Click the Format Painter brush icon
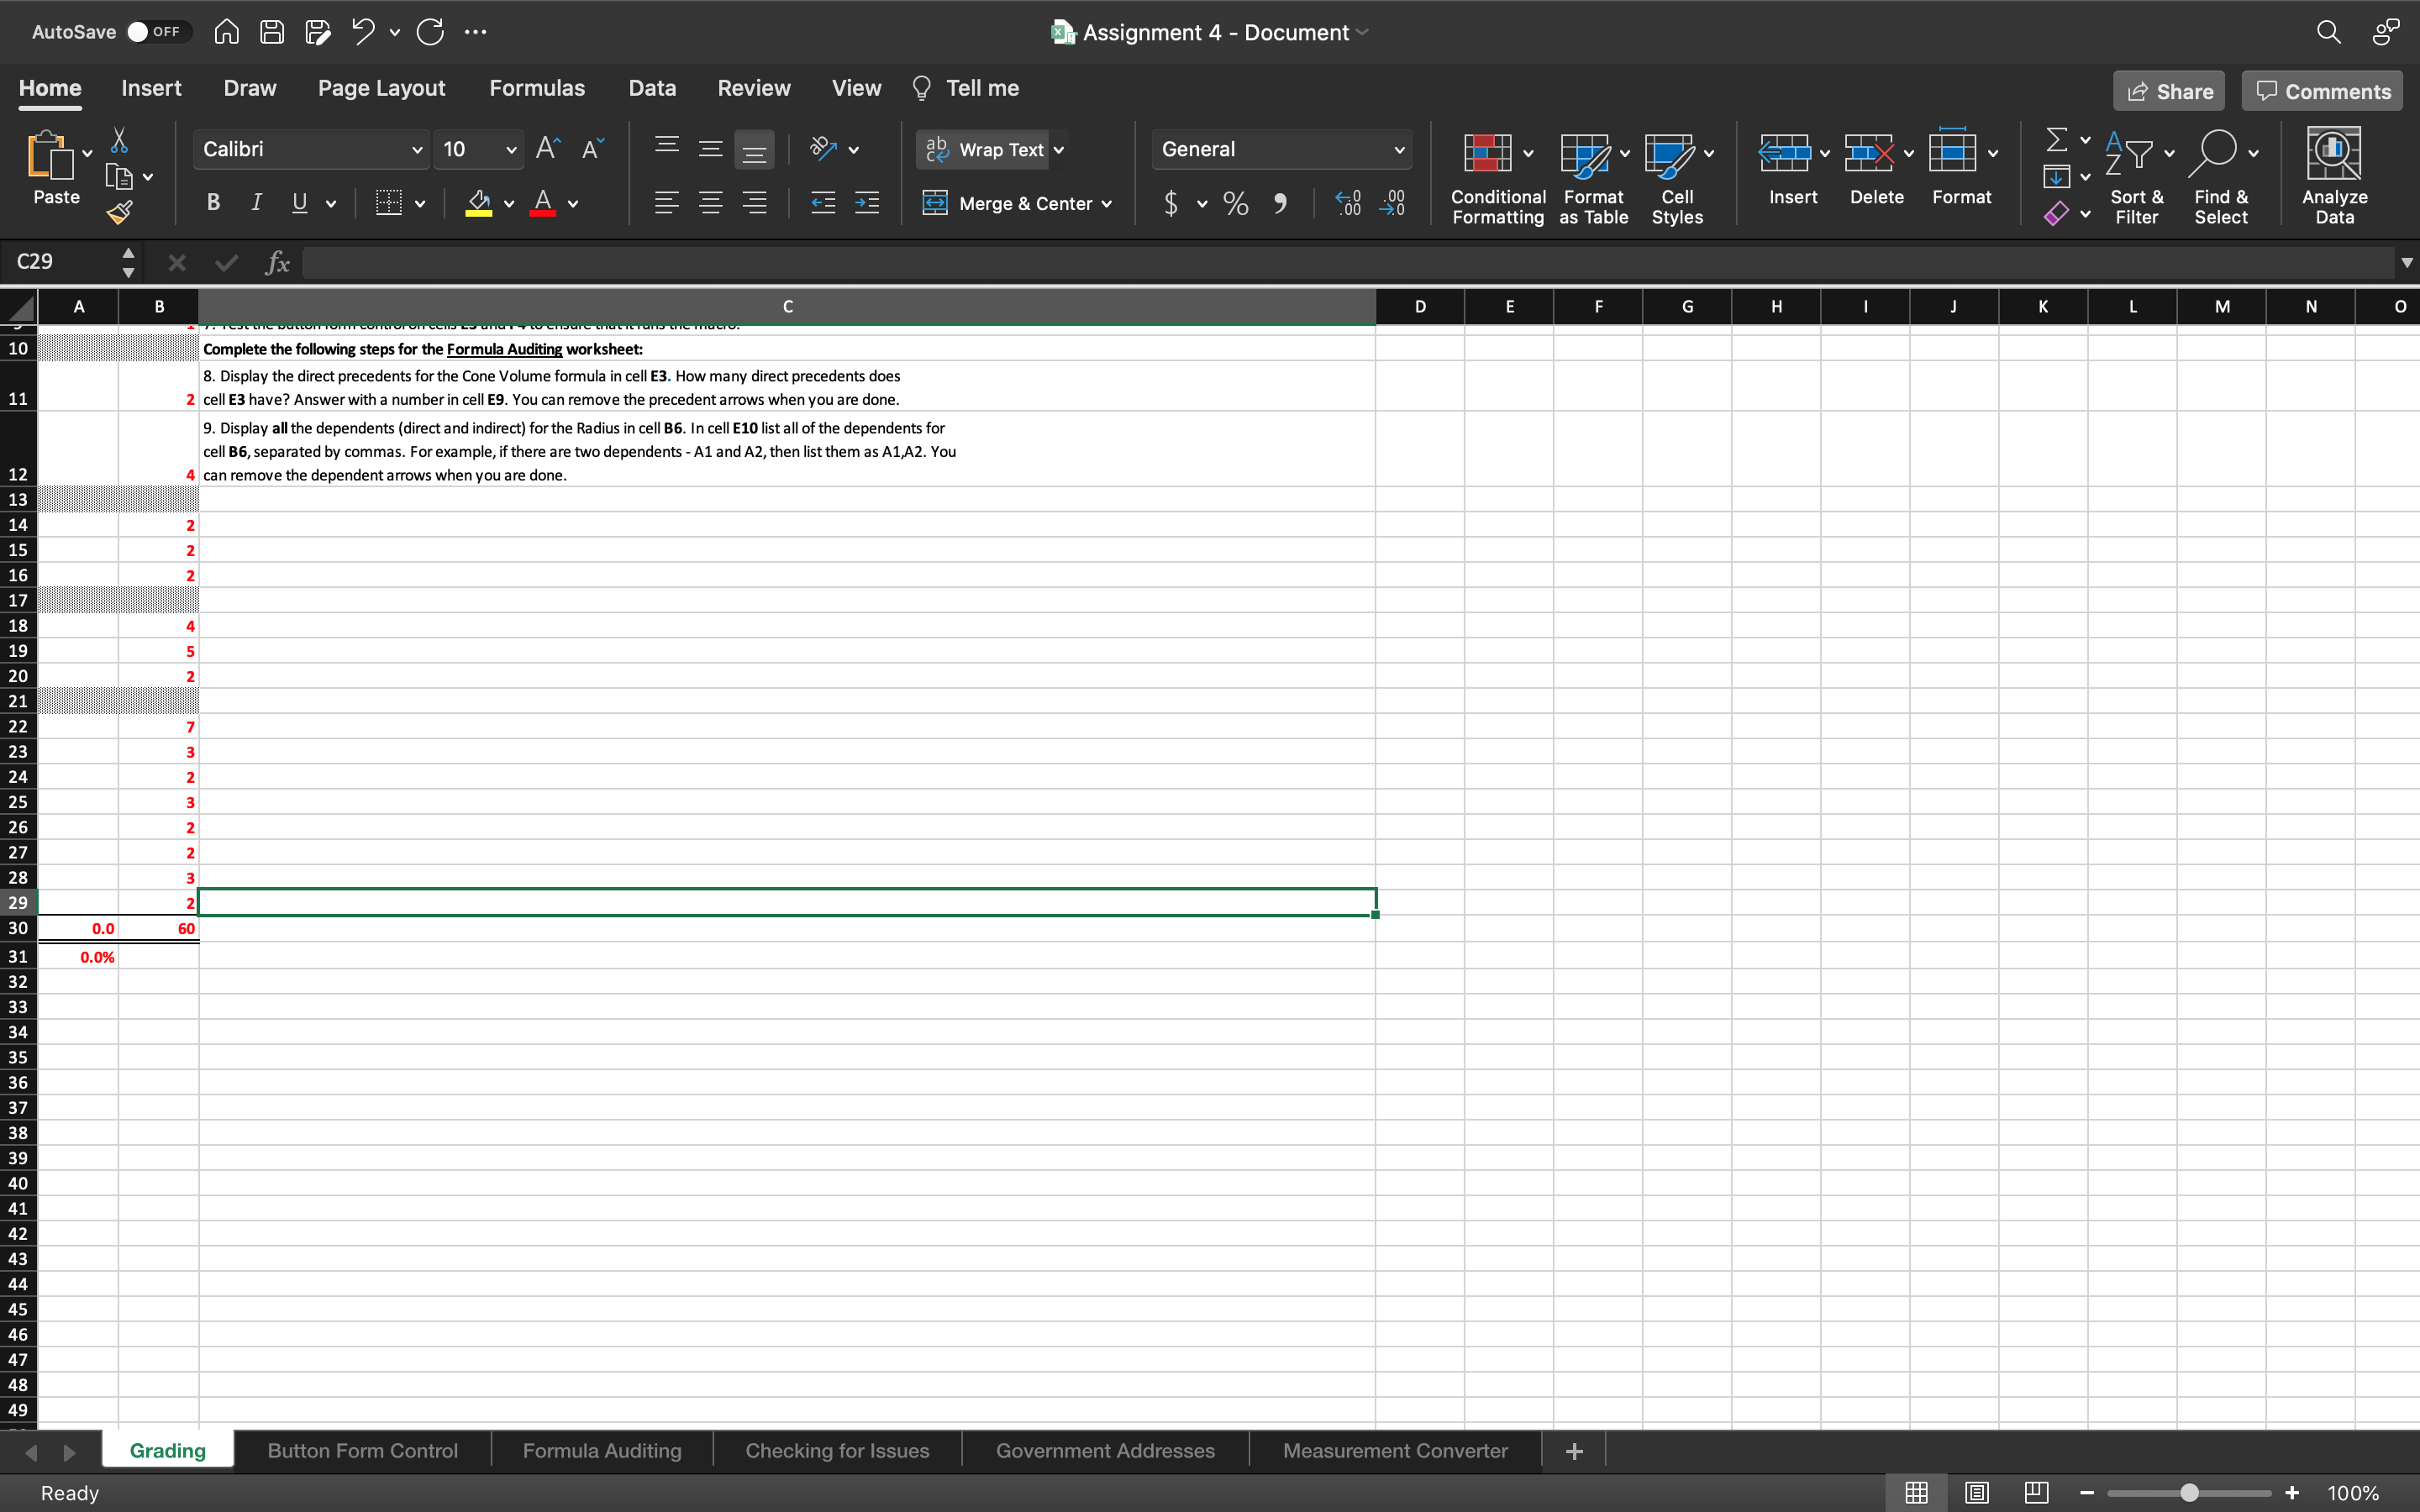 pos(119,211)
